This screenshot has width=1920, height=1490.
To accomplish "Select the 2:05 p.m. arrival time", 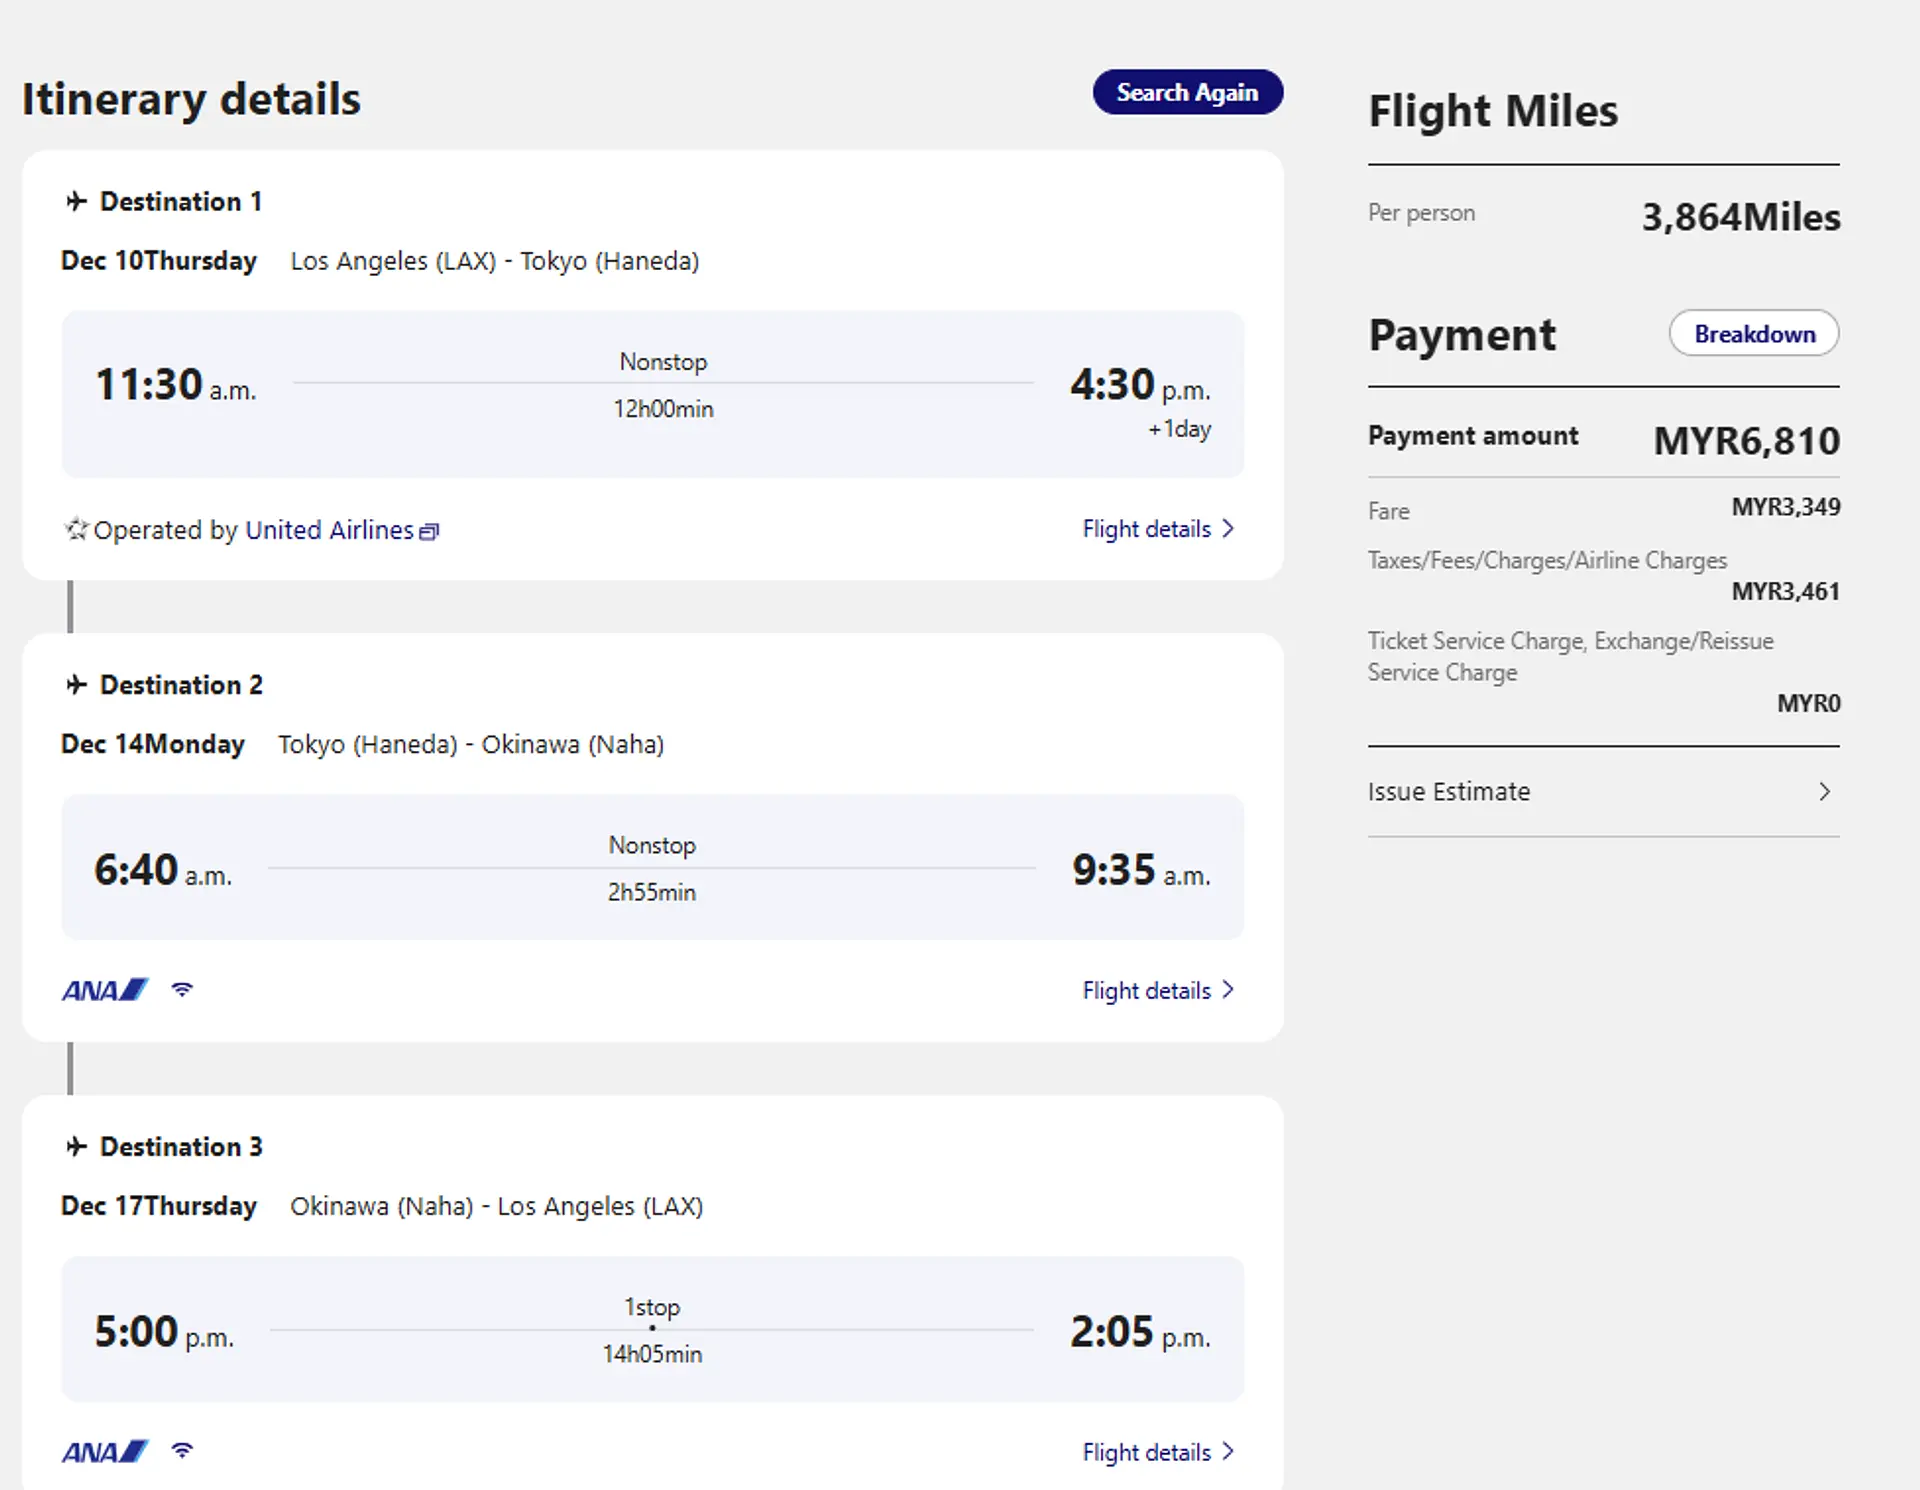I will (x=1140, y=1332).
